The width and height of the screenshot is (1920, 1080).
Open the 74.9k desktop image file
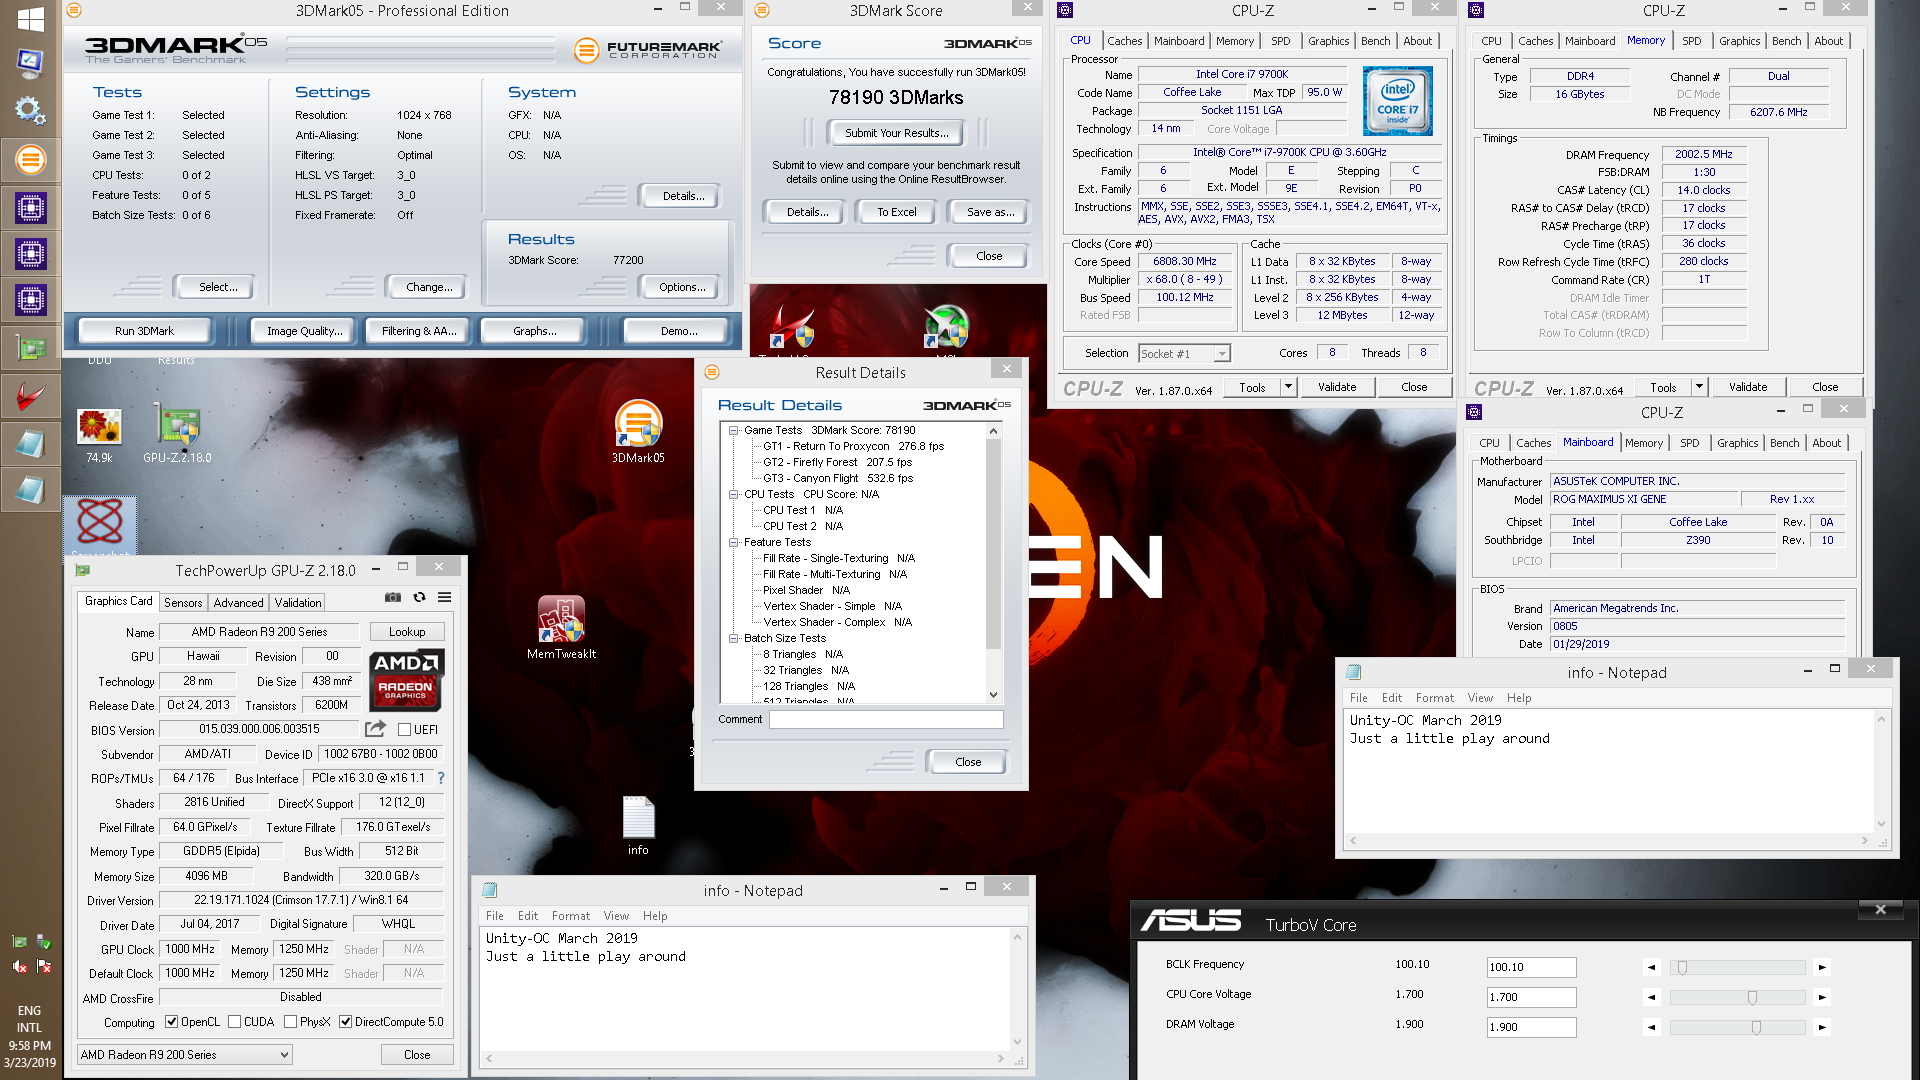[99, 434]
